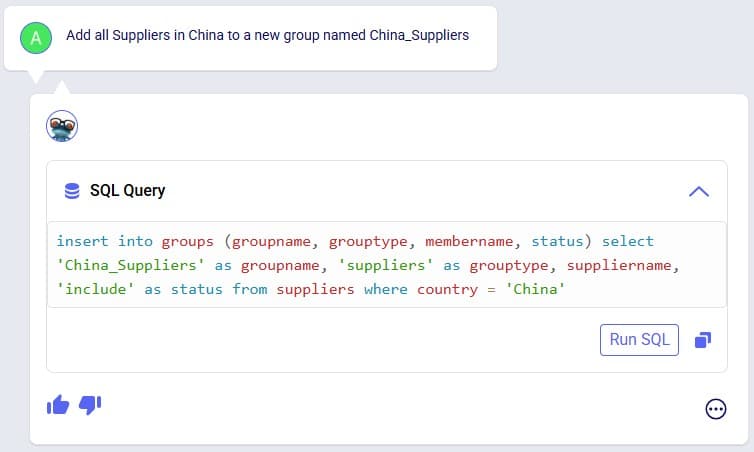The width and height of the screenshot is (754, 452).
Task: Give the response a thumbs up
Action: pos(58,404)
